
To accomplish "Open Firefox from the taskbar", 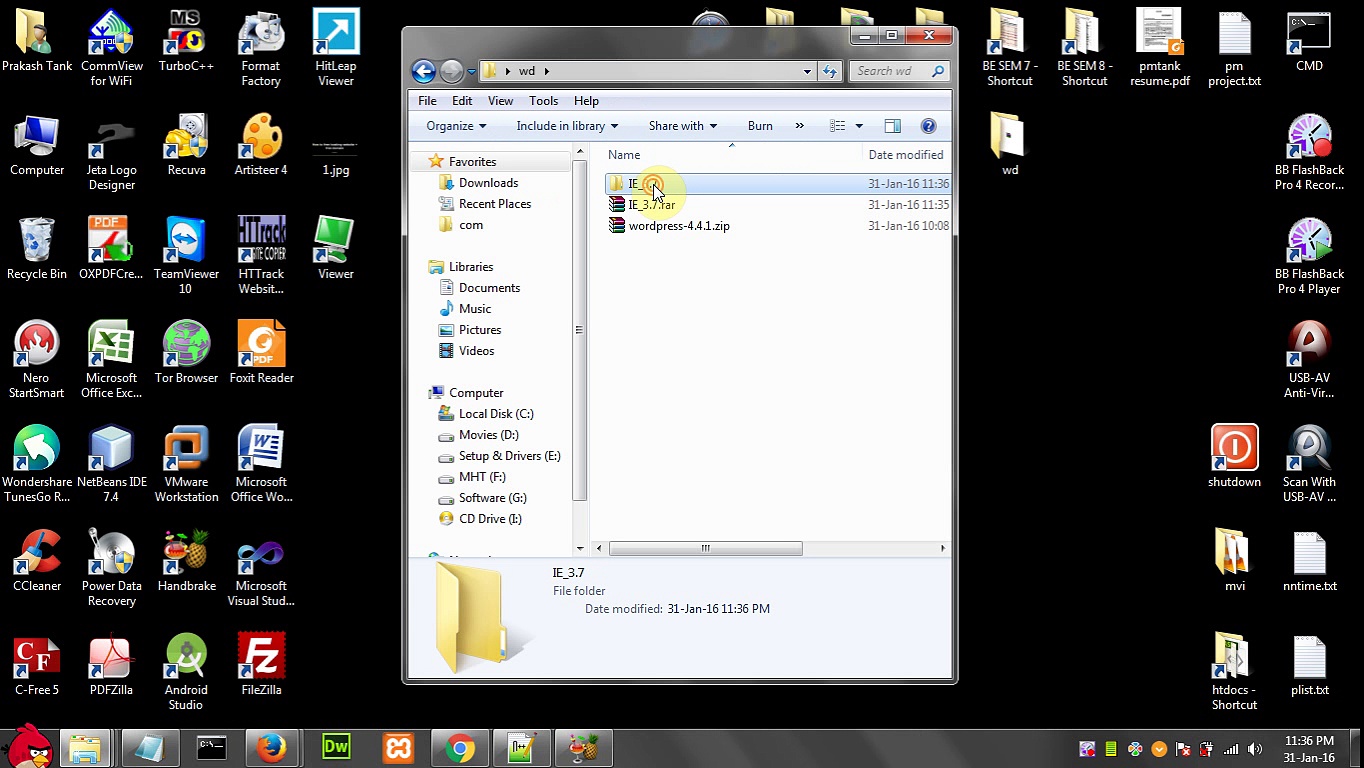I will tap(270, 748).
